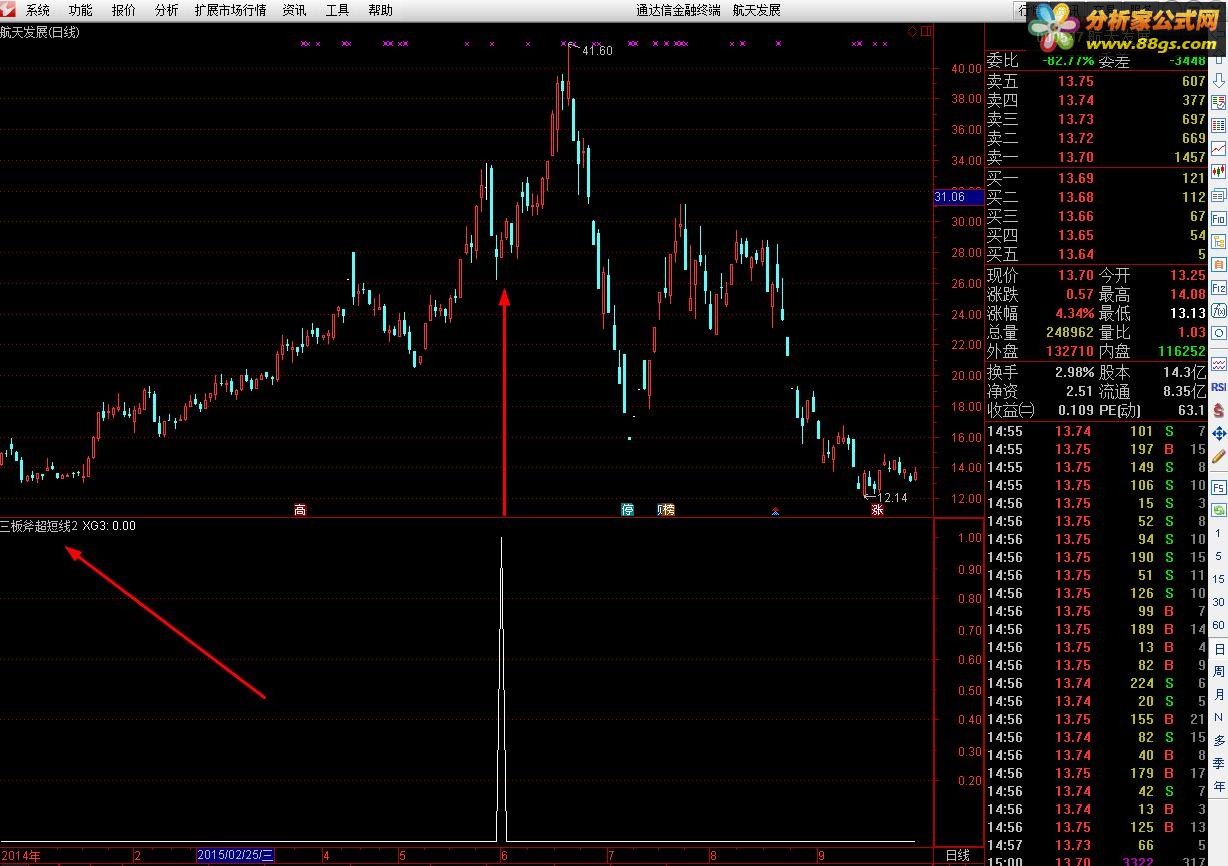This screenshot has height=866, width=1228.
Task: Click the PE(动) value 63.1
Action: tap(1191, 409)
